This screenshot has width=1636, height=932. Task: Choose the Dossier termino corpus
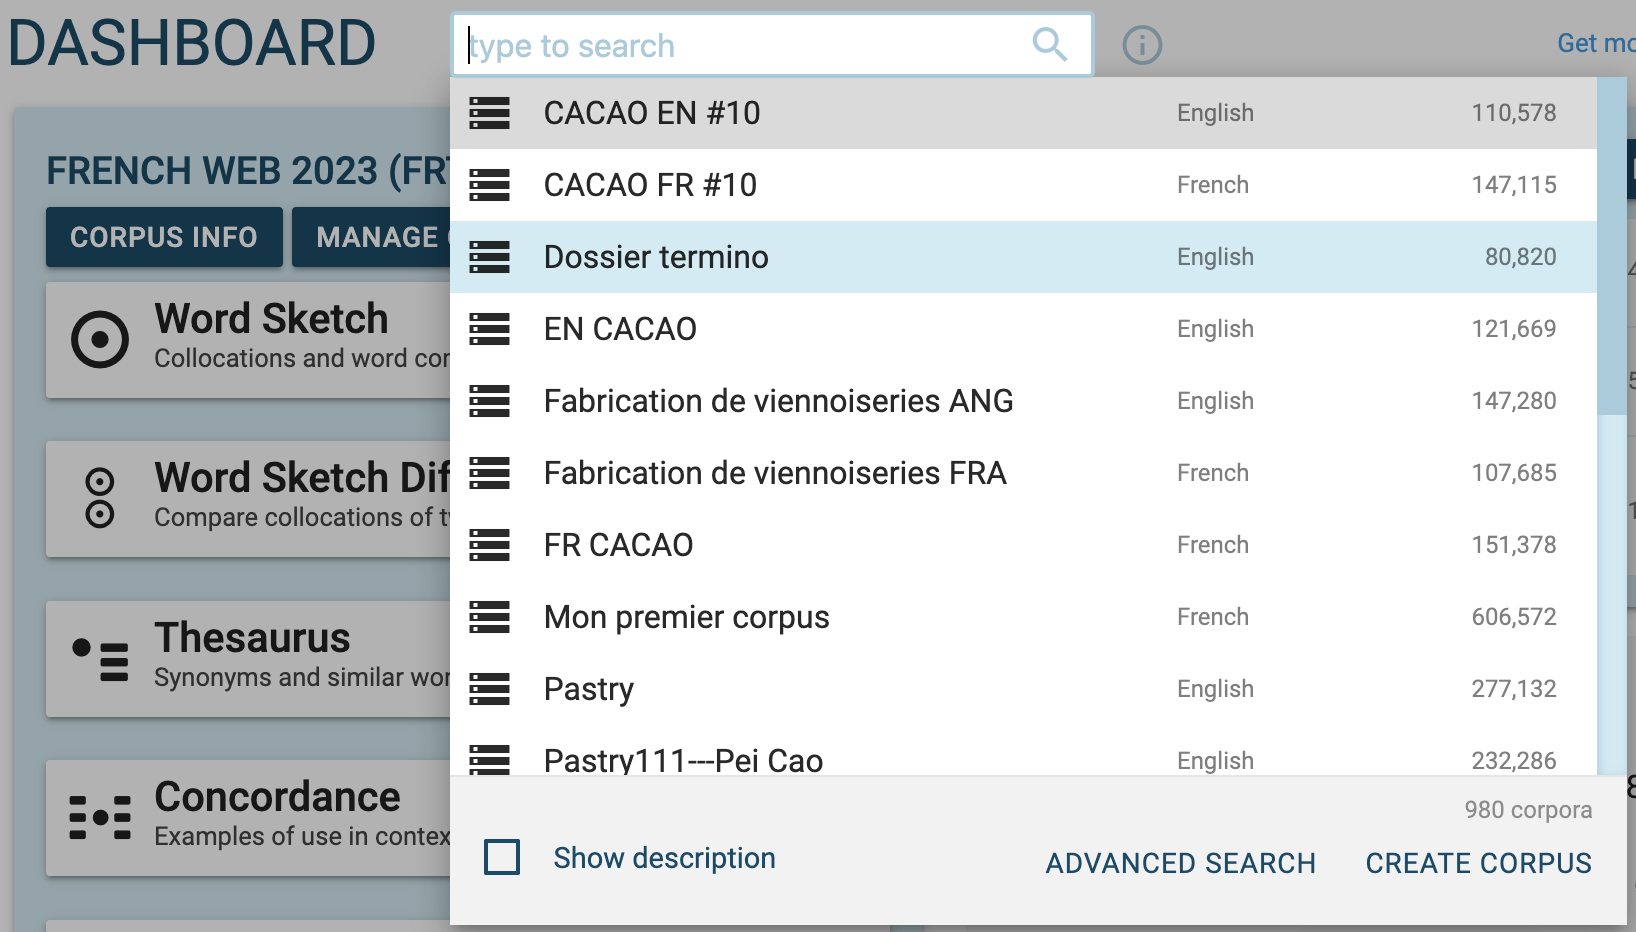click(x=1023, y=257)
